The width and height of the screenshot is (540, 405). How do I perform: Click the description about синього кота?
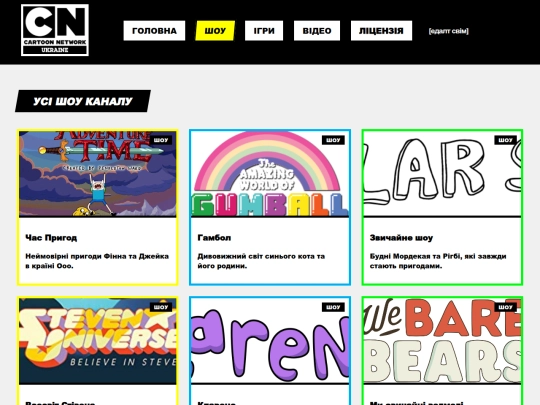pyautogui.click(x=261, y=261)
